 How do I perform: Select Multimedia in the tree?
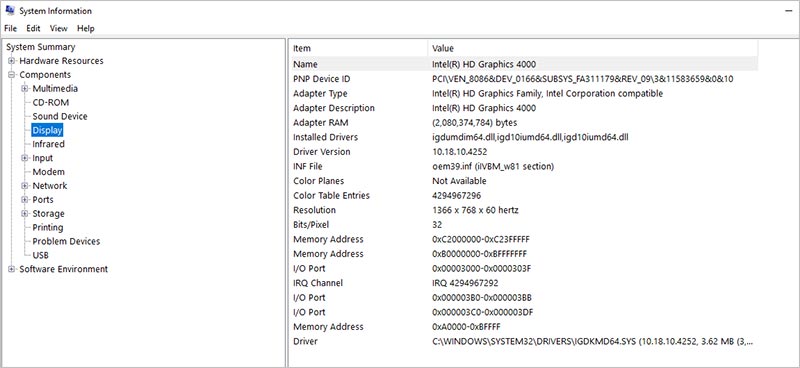[x=55, y=88]
